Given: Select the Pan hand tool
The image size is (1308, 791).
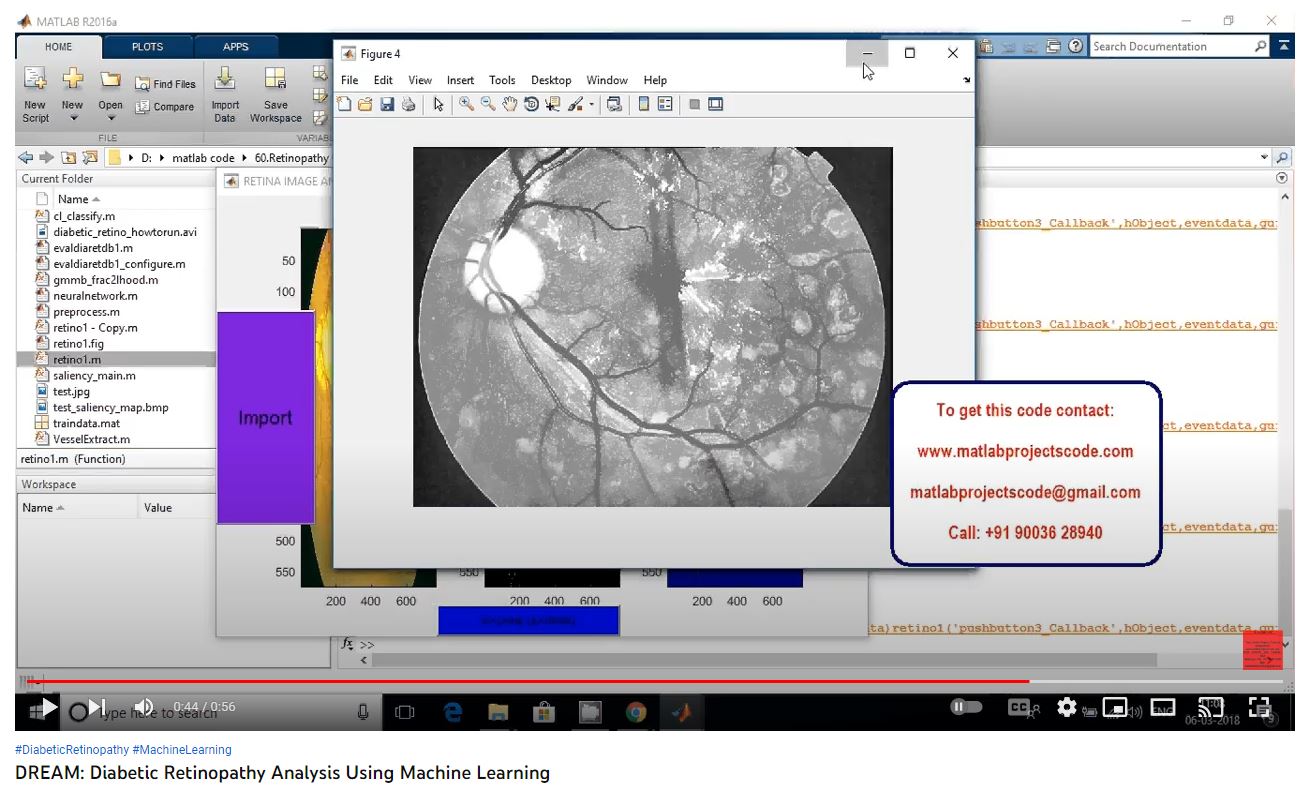Looking at the screenshot, I should pos(510,104).
